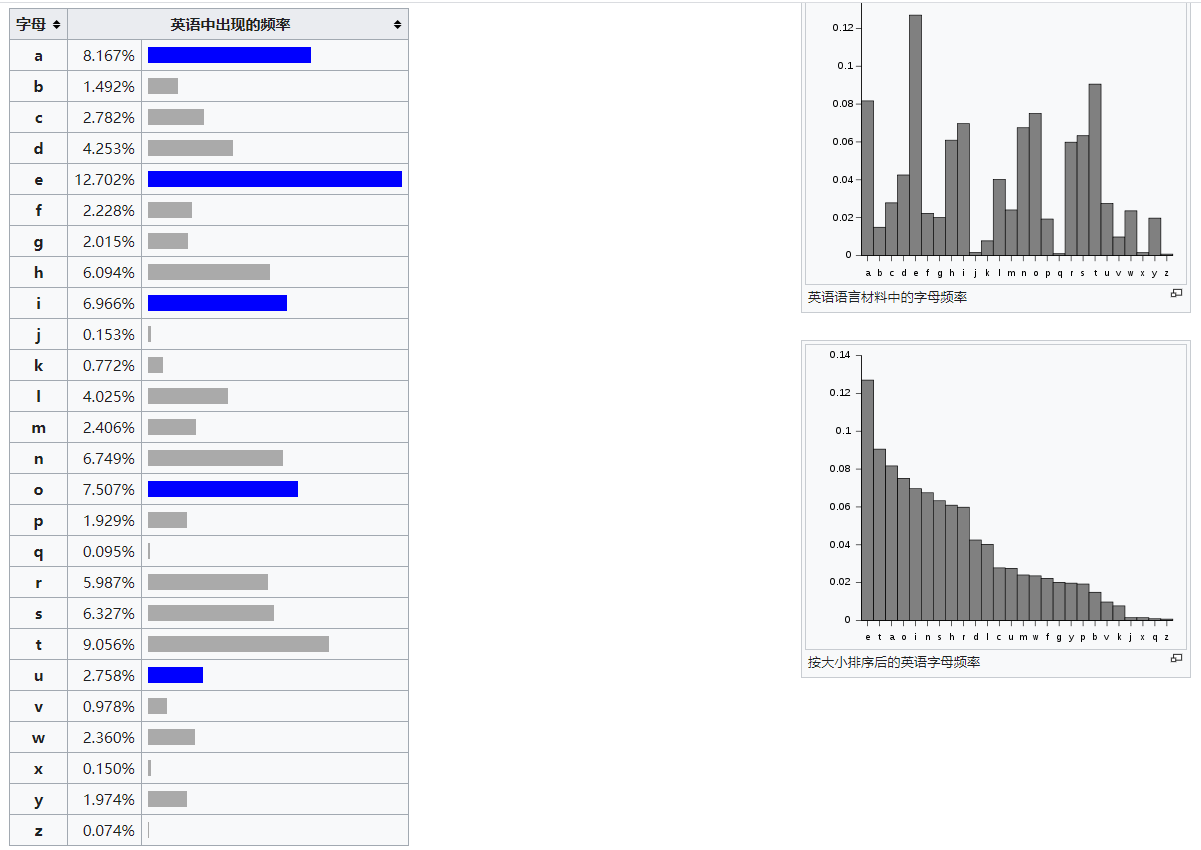Click the letter z cell in the table
Viewport: 1201px width, 850px height.
pos(38,830)
